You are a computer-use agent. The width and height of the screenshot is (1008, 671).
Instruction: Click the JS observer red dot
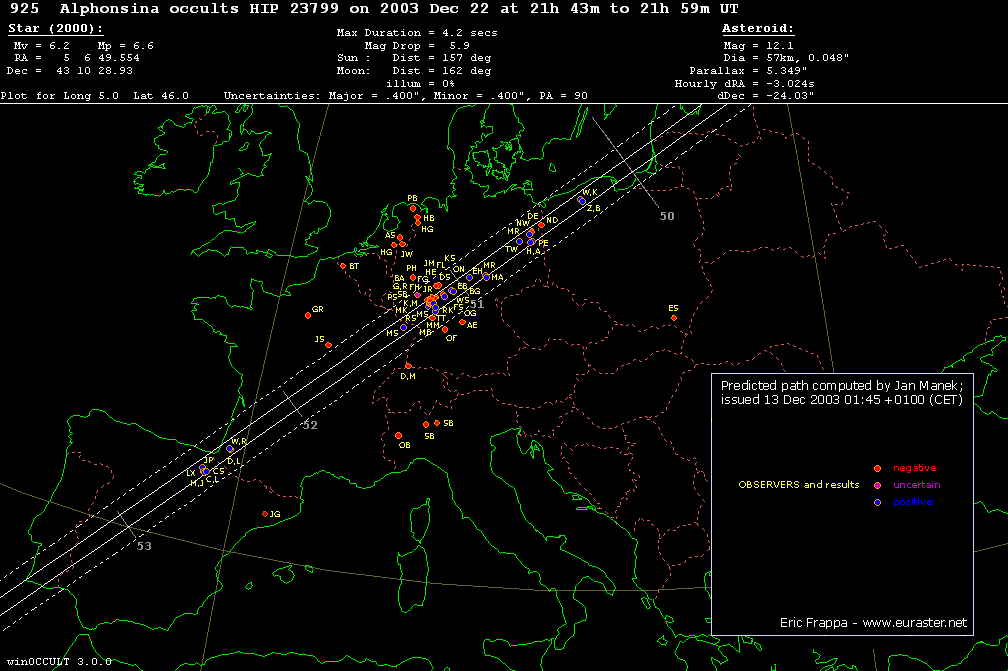pyautogui.click(x=328, y=345)
